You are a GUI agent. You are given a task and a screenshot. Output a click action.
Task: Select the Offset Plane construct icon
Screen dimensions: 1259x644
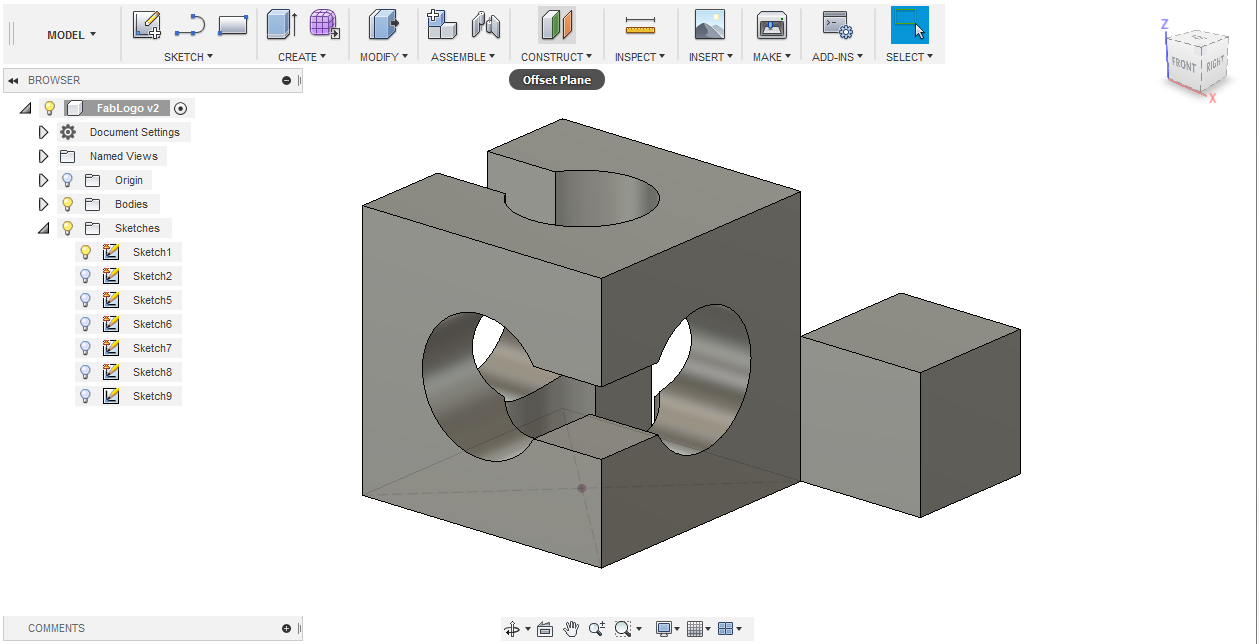pos(556,25)
